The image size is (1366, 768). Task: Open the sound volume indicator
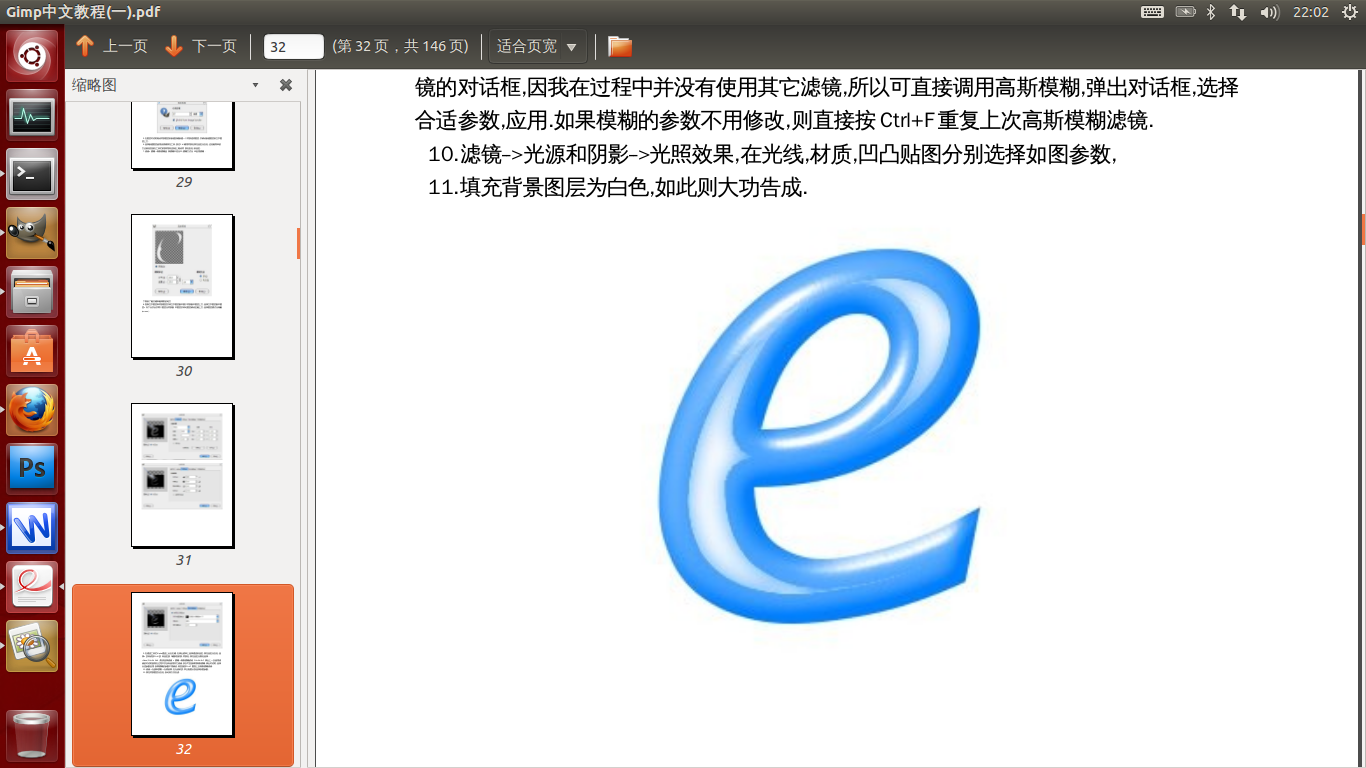[1270, 12]
